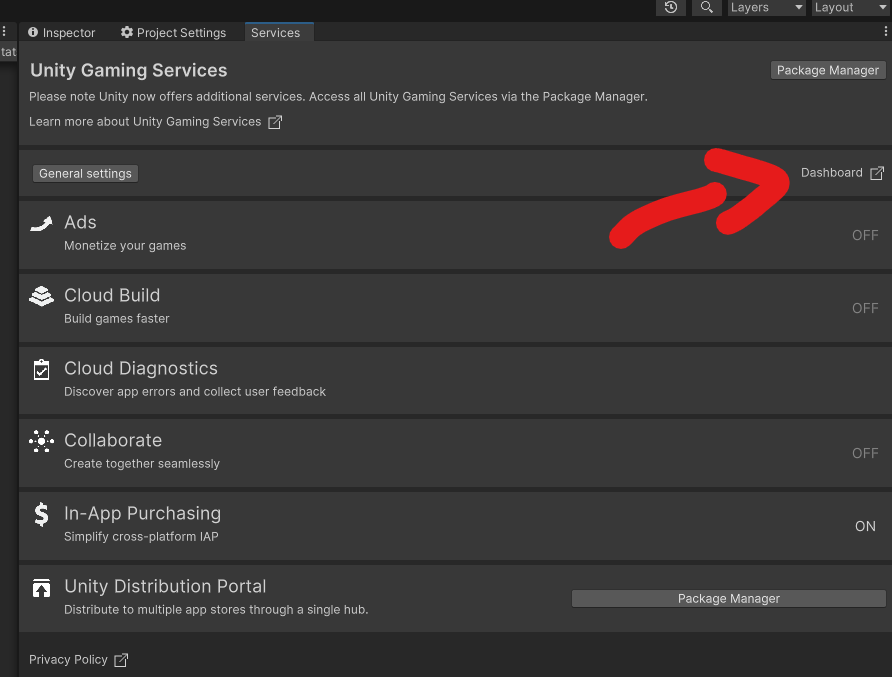Toggle the In-App Purchasing ON status
Image resolution: width=892 pixels, height=677 pixels.
(865, 526)
